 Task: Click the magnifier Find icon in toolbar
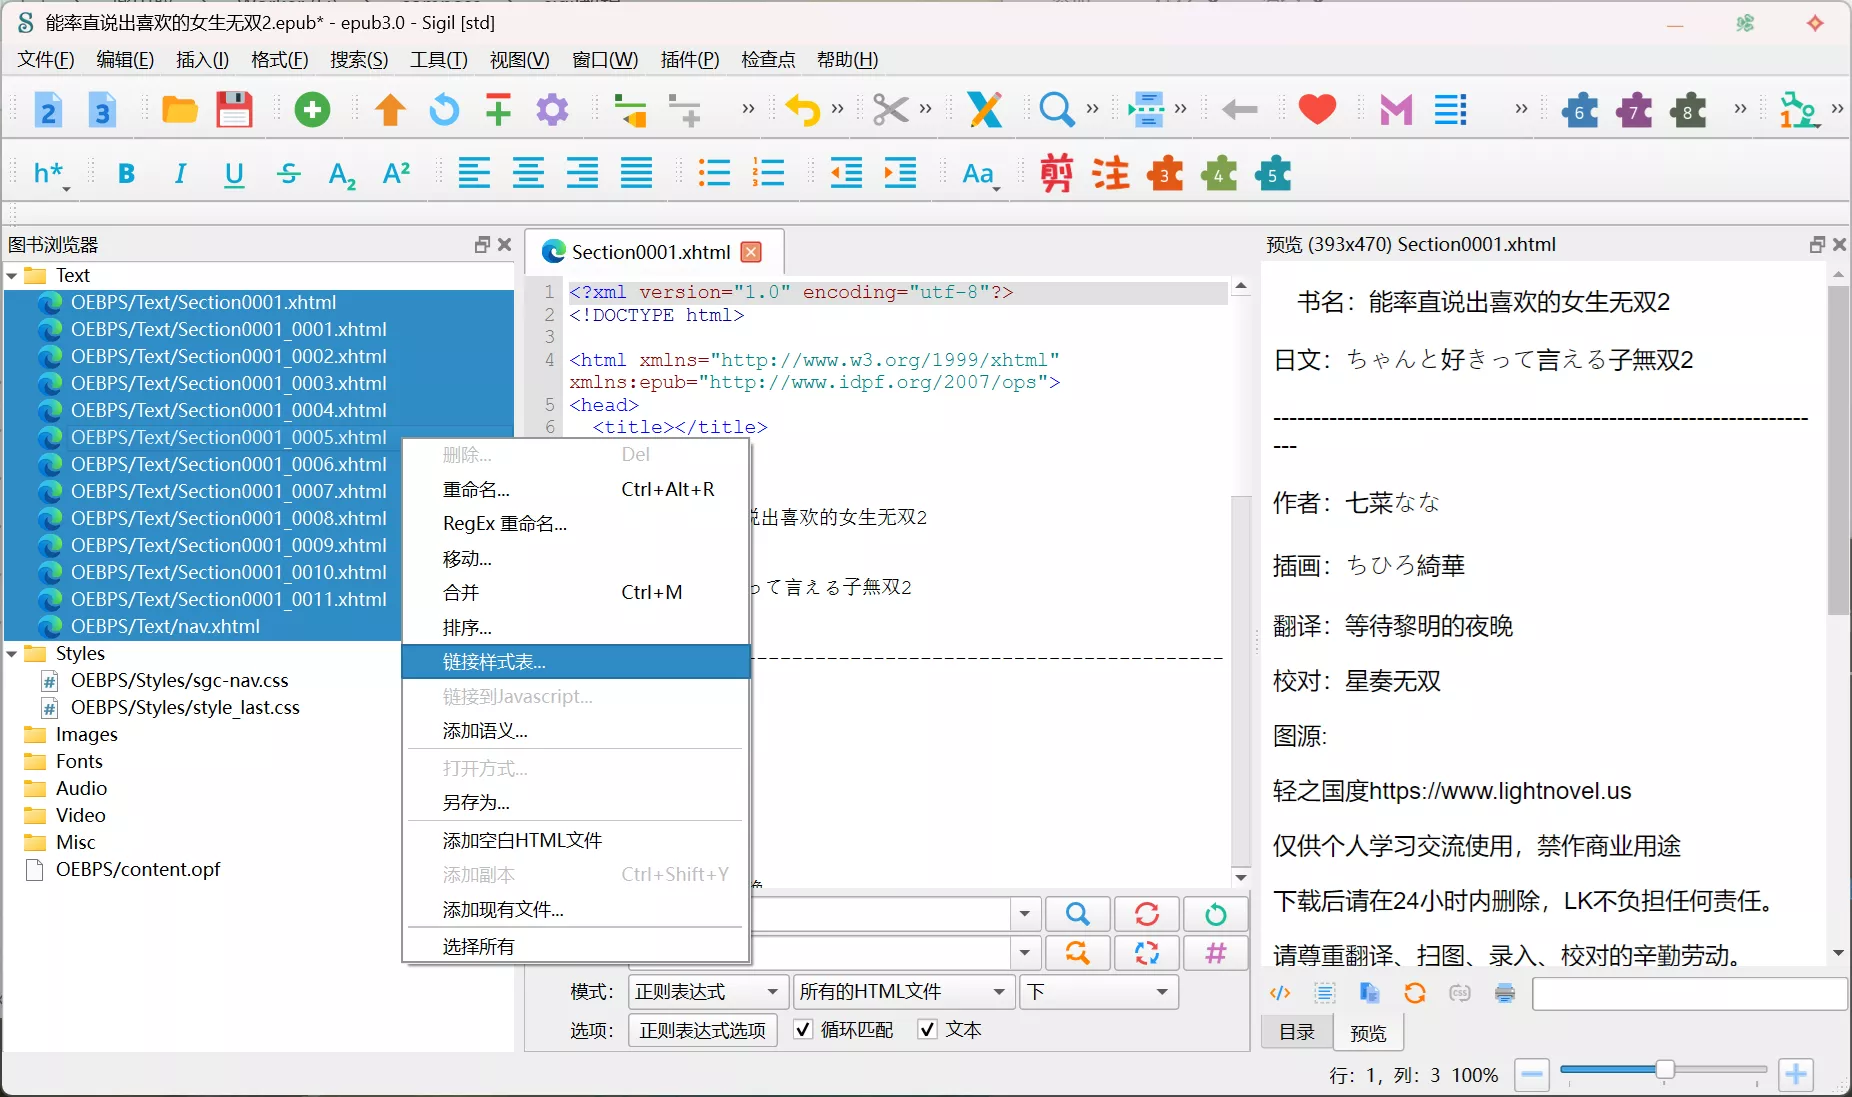click(x=1056, y=110)
